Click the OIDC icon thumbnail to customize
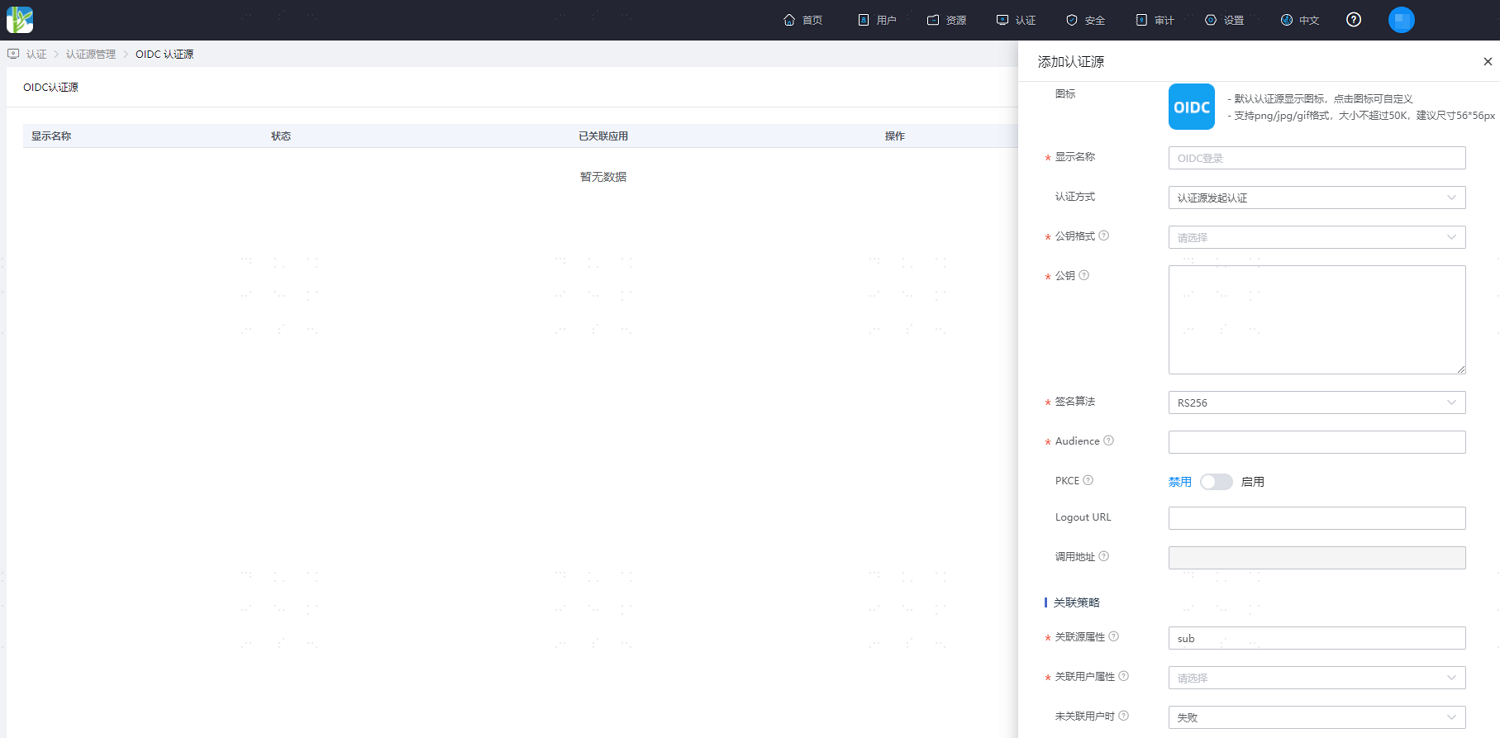Screen dimensions: 1500x738 click(1191, 107)
